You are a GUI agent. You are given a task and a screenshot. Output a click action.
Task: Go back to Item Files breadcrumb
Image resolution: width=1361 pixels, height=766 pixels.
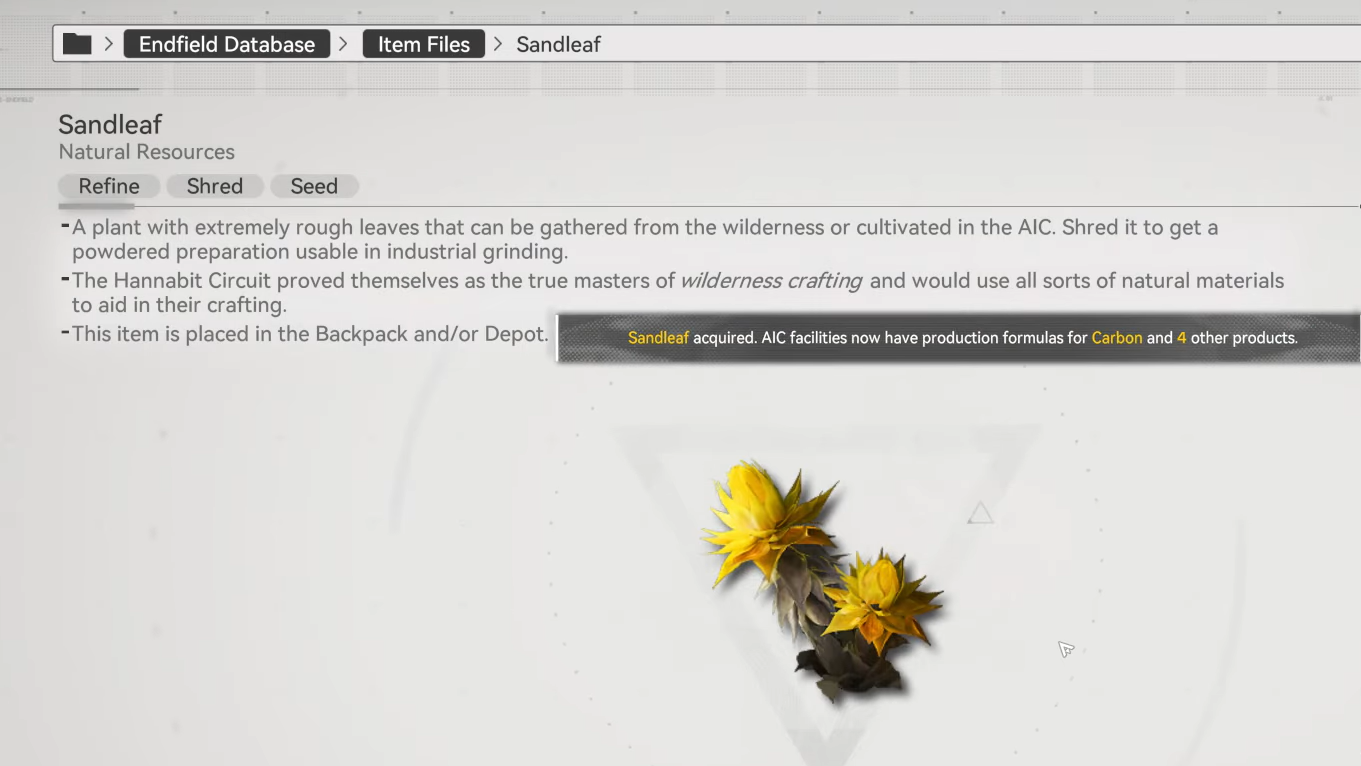pyautogui.click(x=423, y=44)
